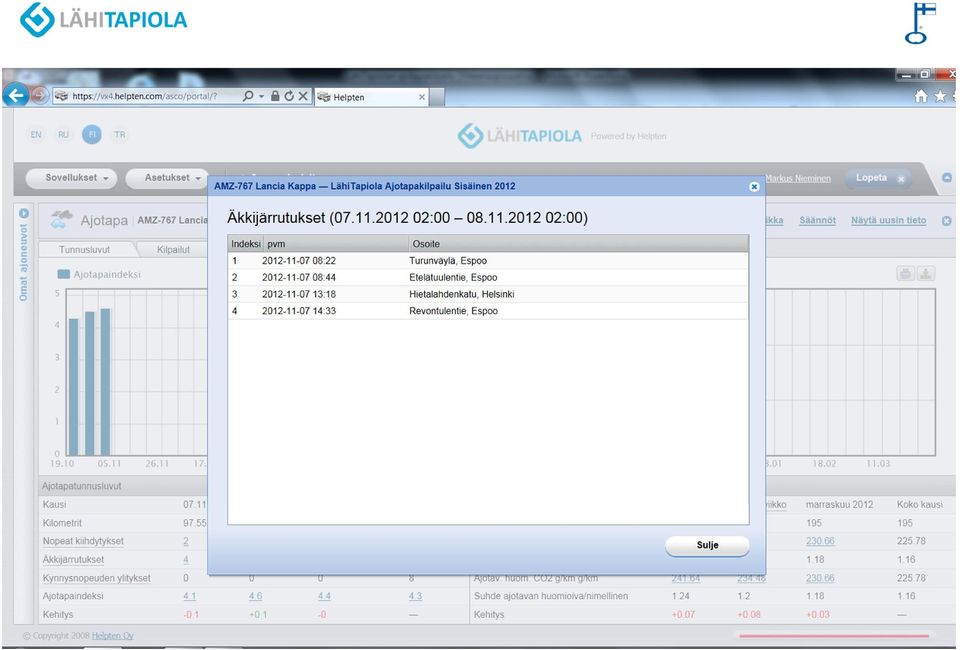Select row Revontulentie, Espoo

coord(488,311)
